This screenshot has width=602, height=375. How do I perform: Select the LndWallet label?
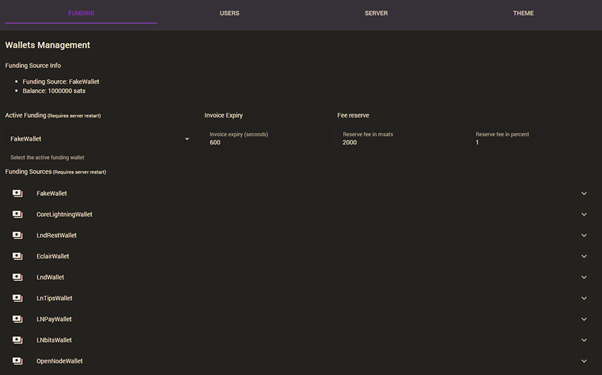click(x=50, y=277)
